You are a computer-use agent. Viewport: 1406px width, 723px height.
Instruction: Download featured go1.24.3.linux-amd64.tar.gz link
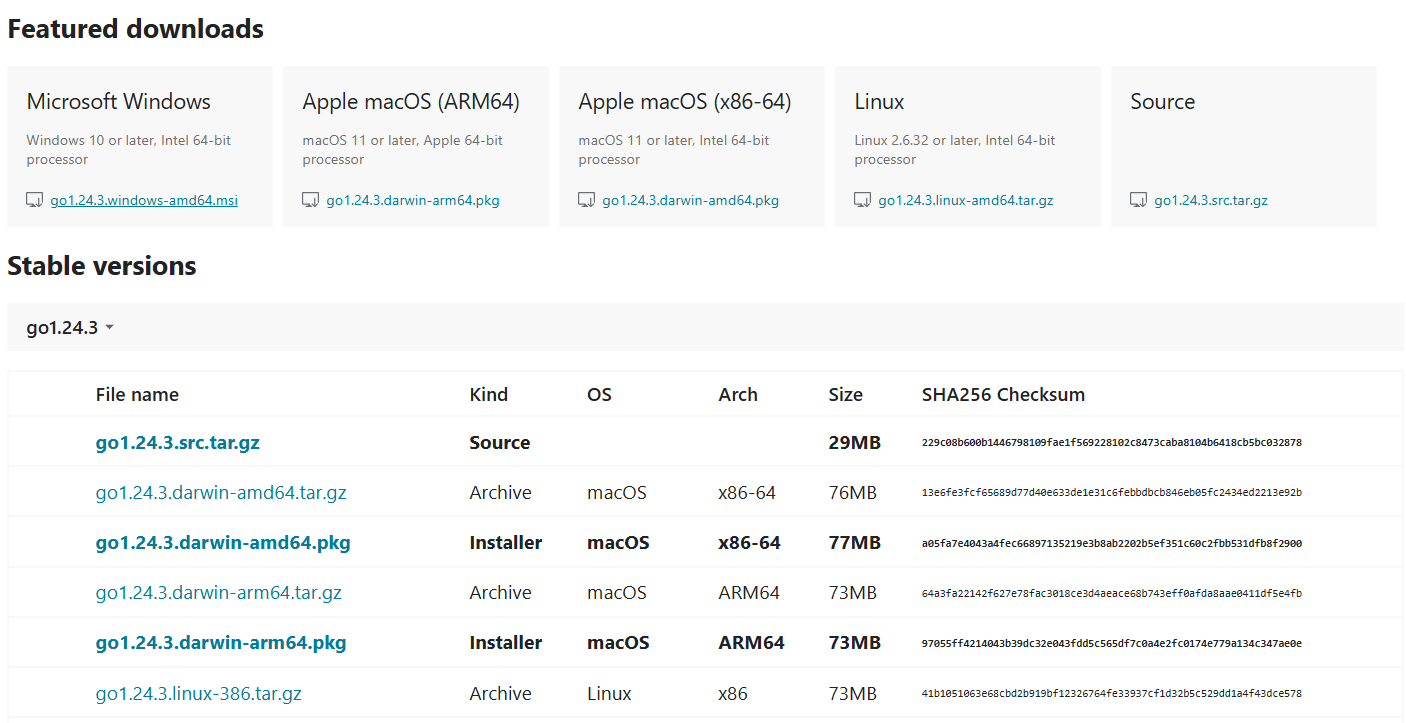(966, 200)
